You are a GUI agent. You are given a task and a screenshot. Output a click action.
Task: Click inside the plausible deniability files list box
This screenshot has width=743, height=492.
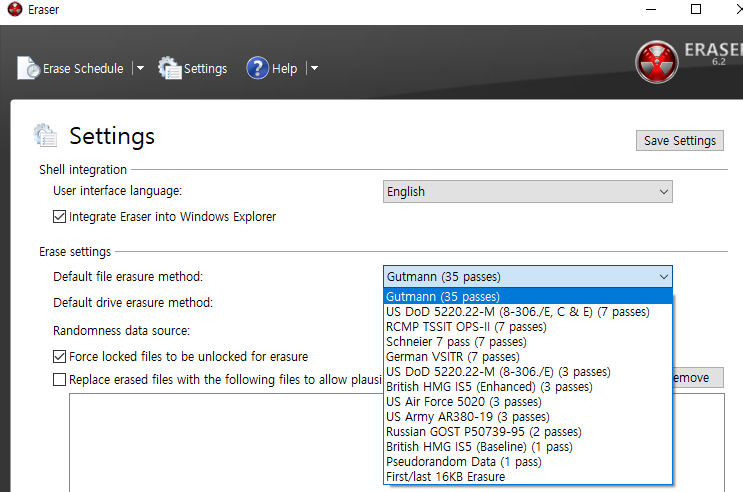[x=226, y=443]
